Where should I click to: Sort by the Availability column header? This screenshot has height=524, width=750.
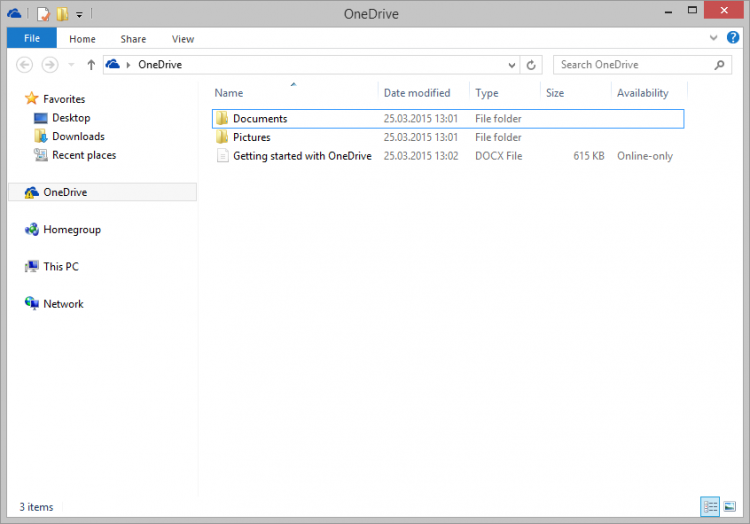(642, 93)
